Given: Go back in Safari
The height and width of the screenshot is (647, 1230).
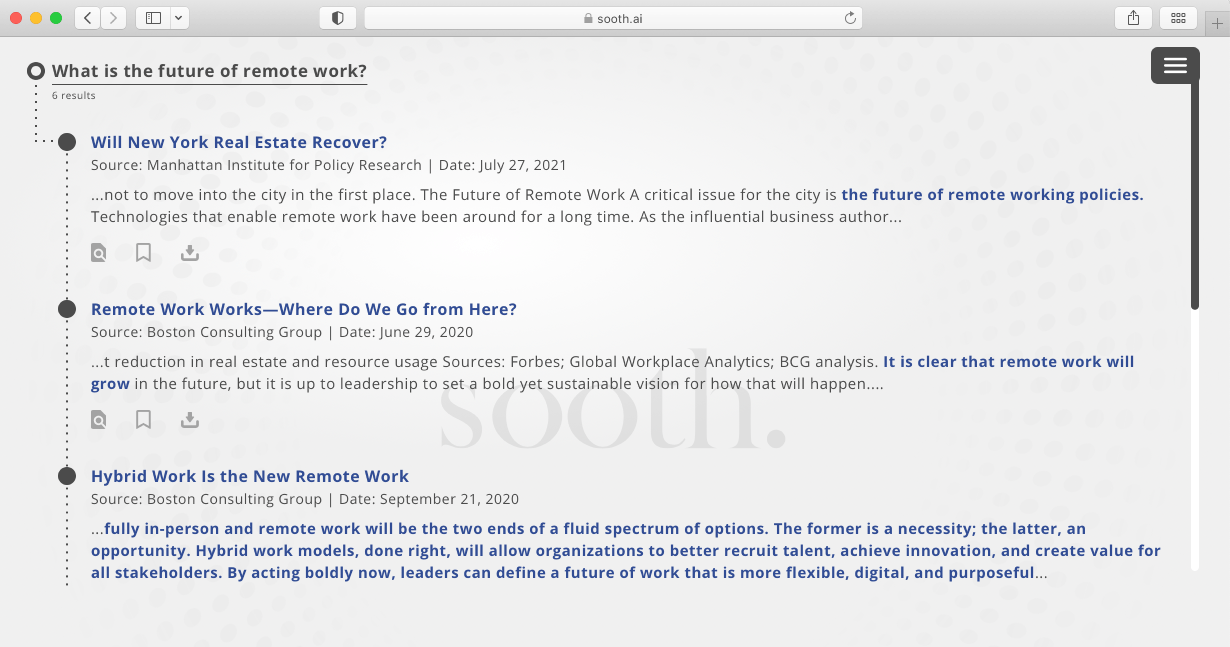Looking at the screenshot, I should pos(87,18).
